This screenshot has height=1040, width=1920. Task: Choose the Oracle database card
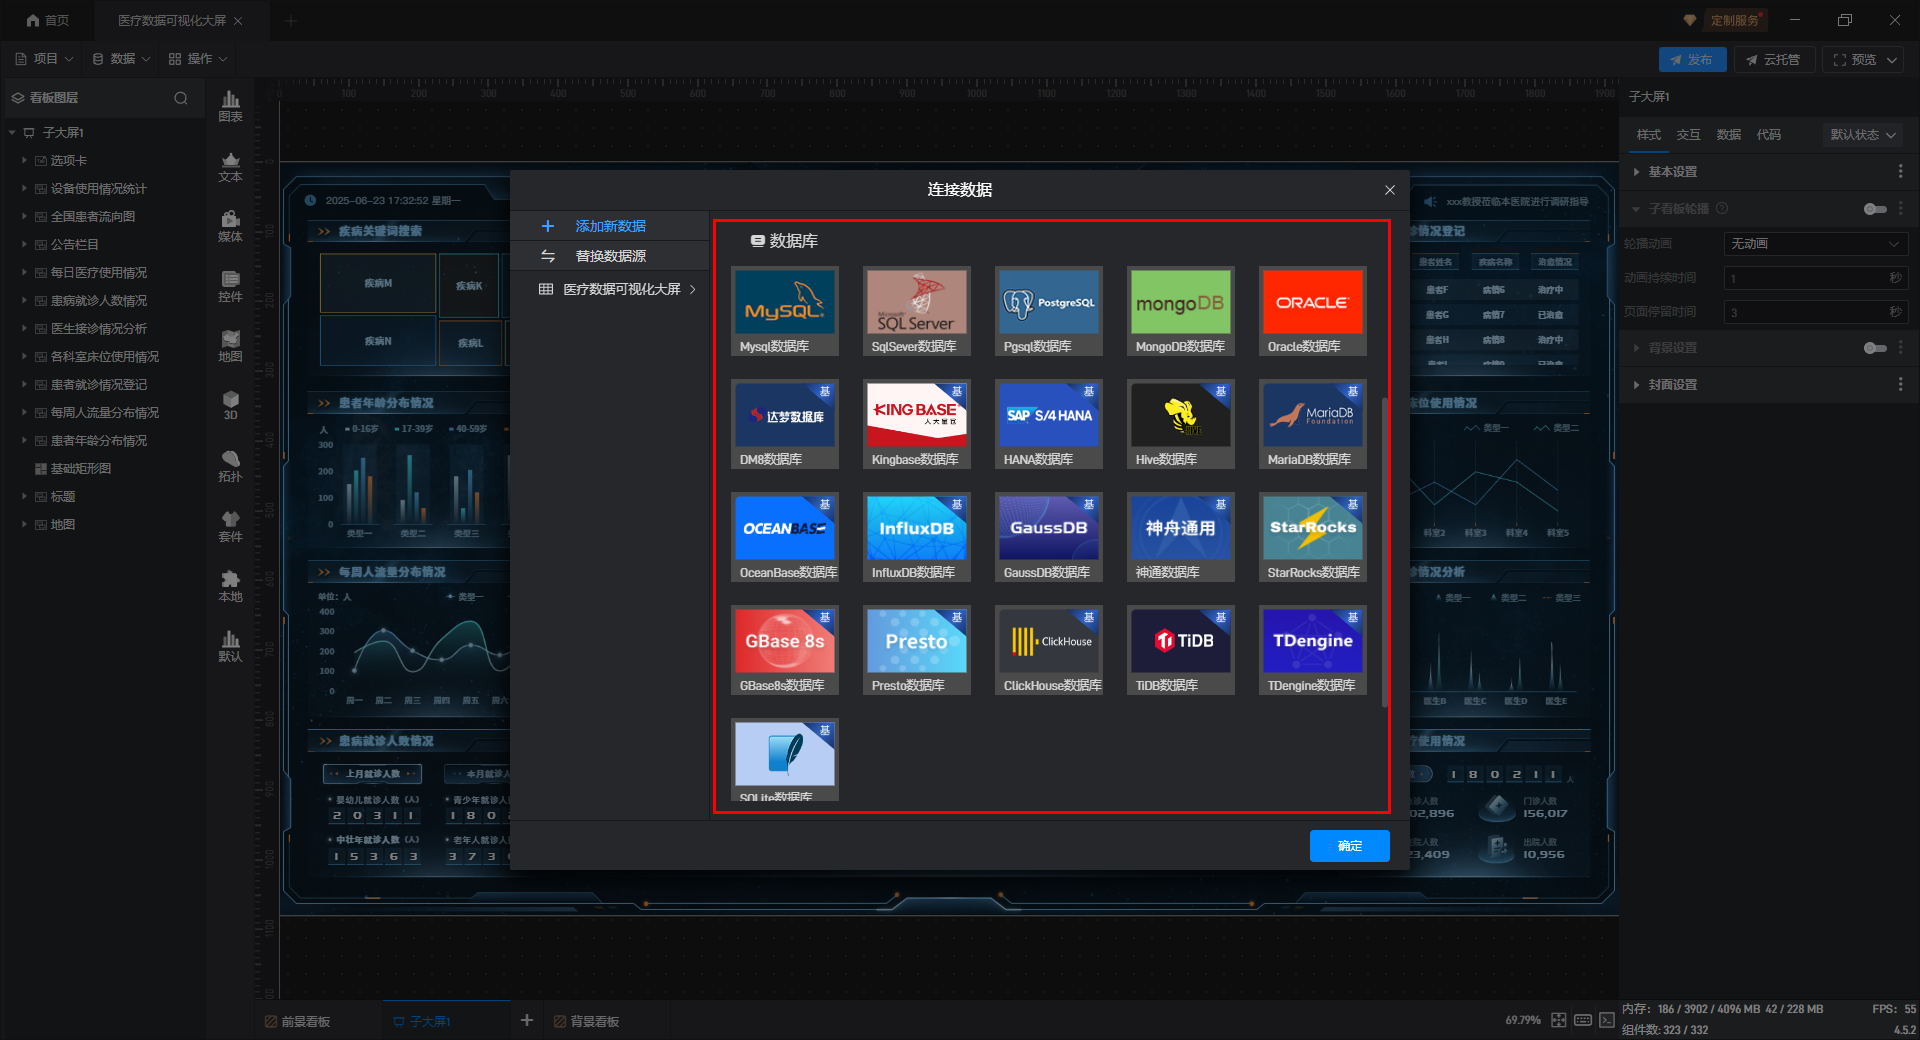pos(1313,311)
